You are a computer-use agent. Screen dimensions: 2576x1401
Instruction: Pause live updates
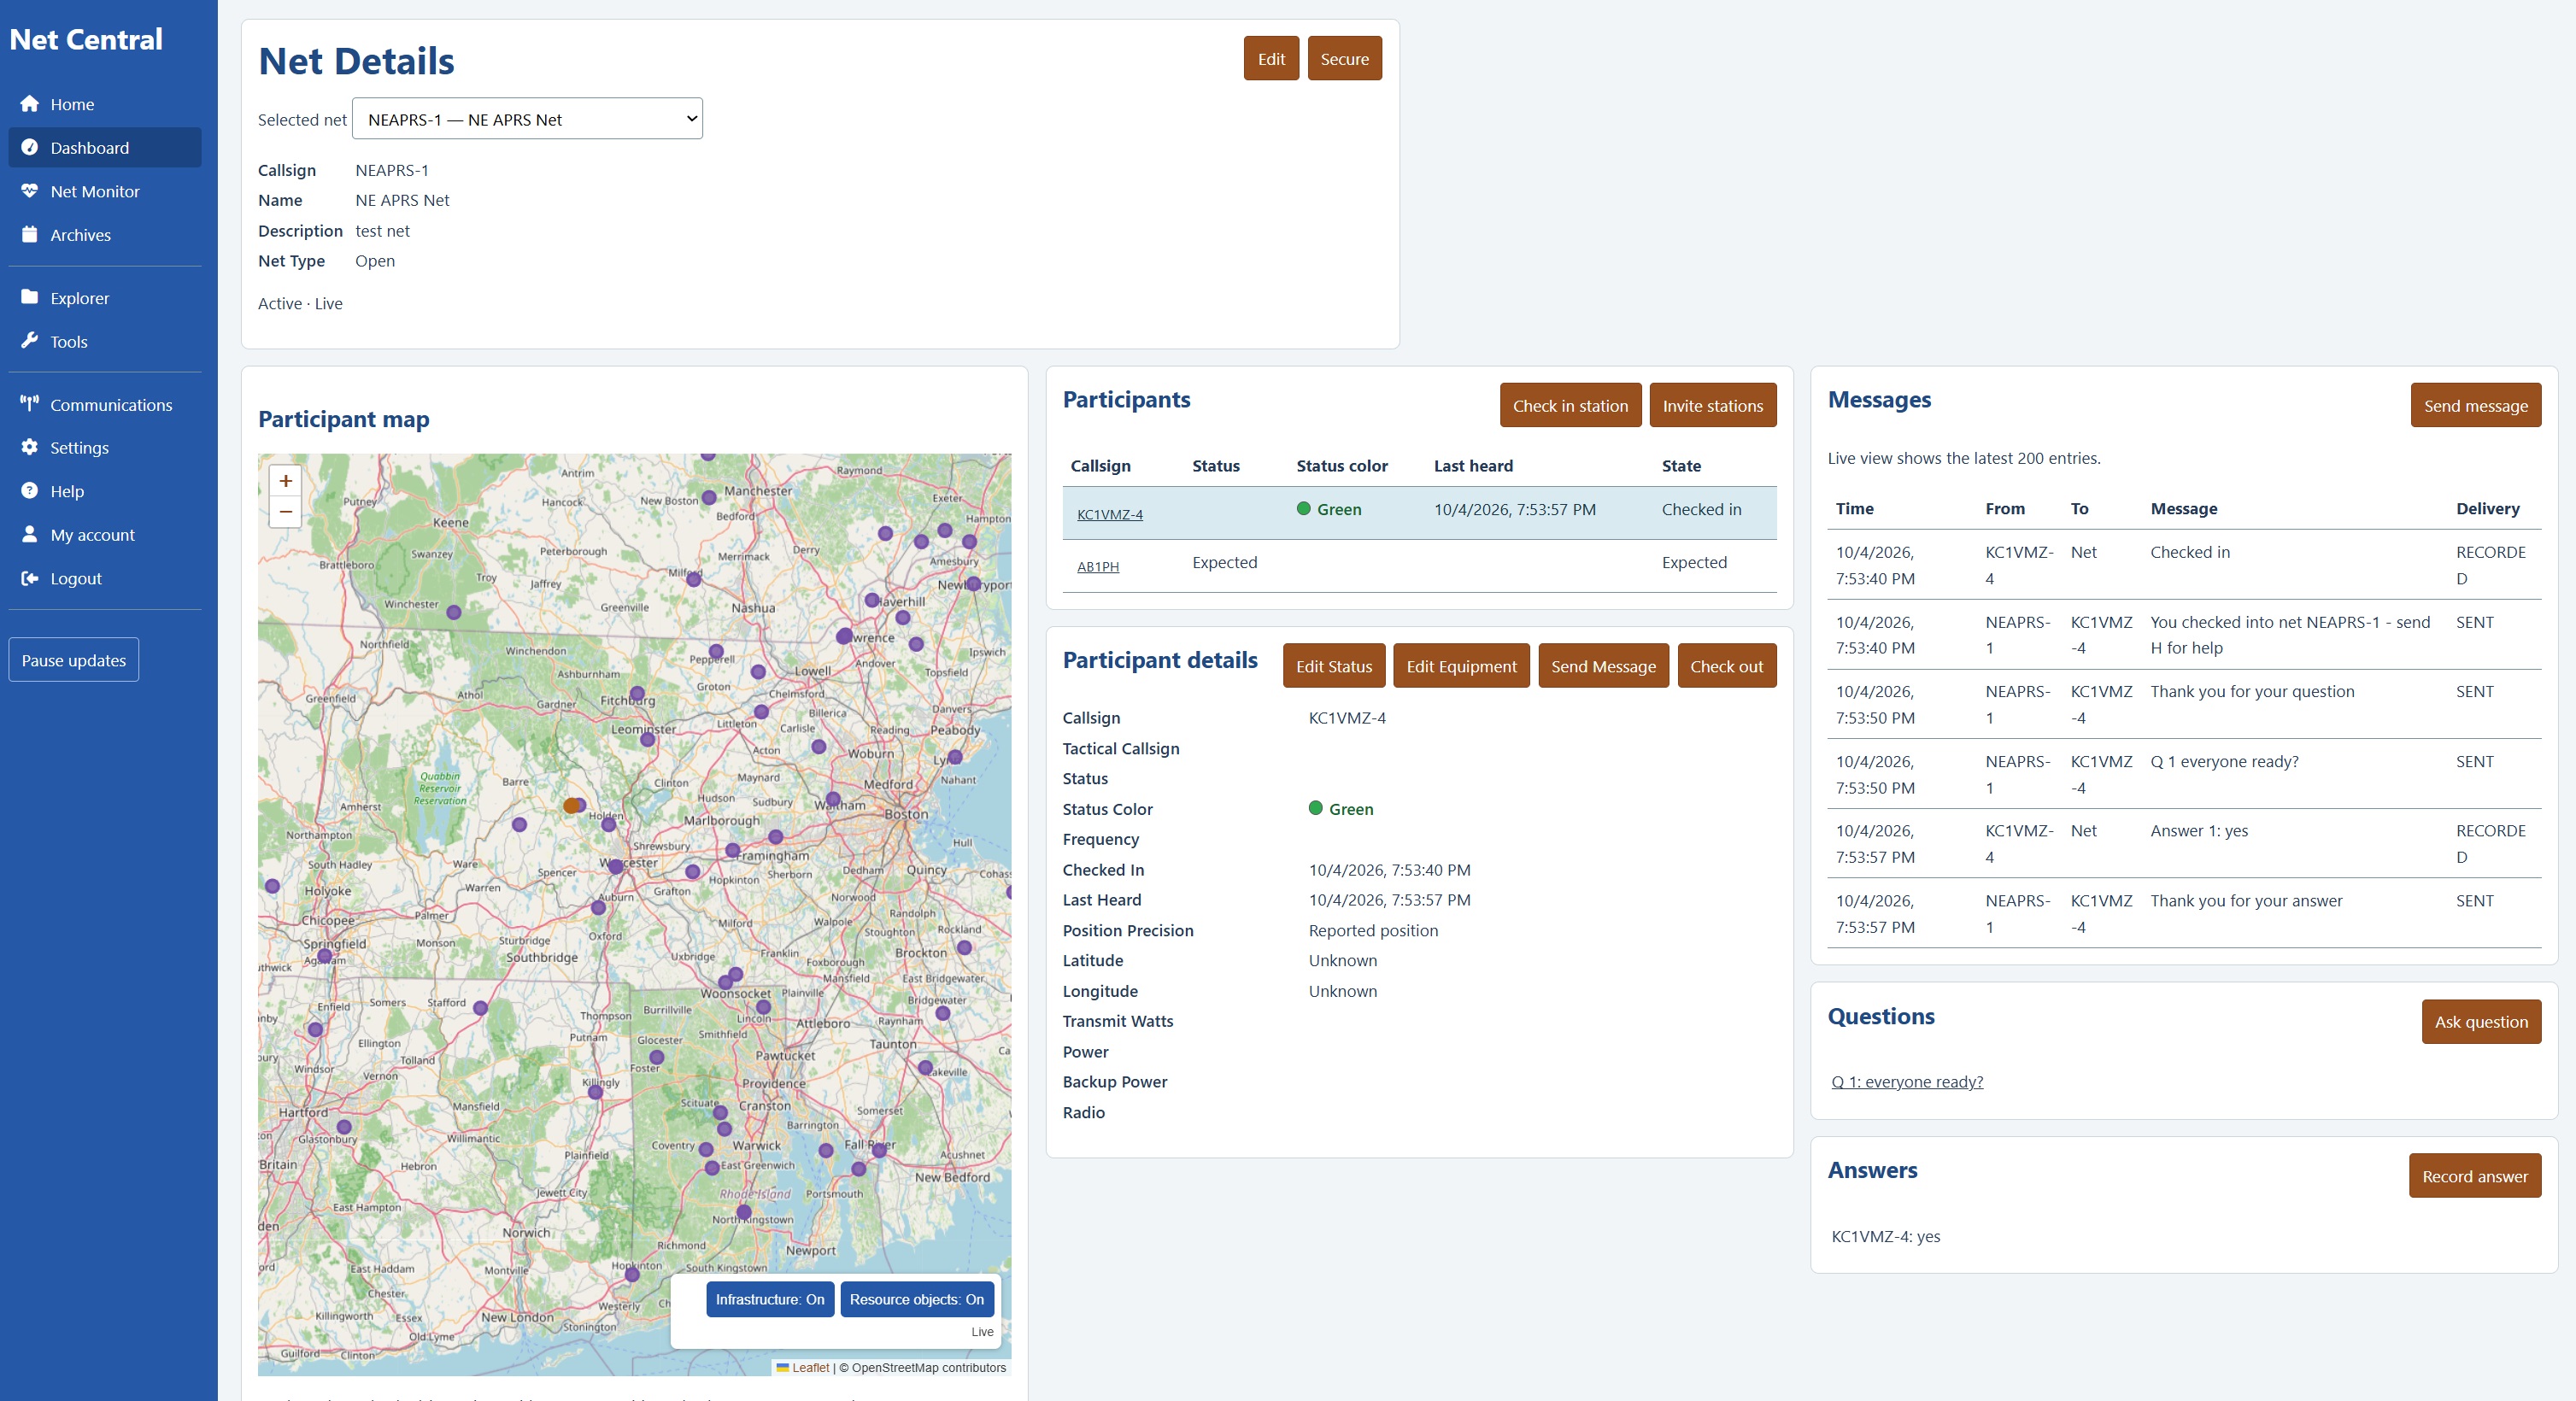74,660
